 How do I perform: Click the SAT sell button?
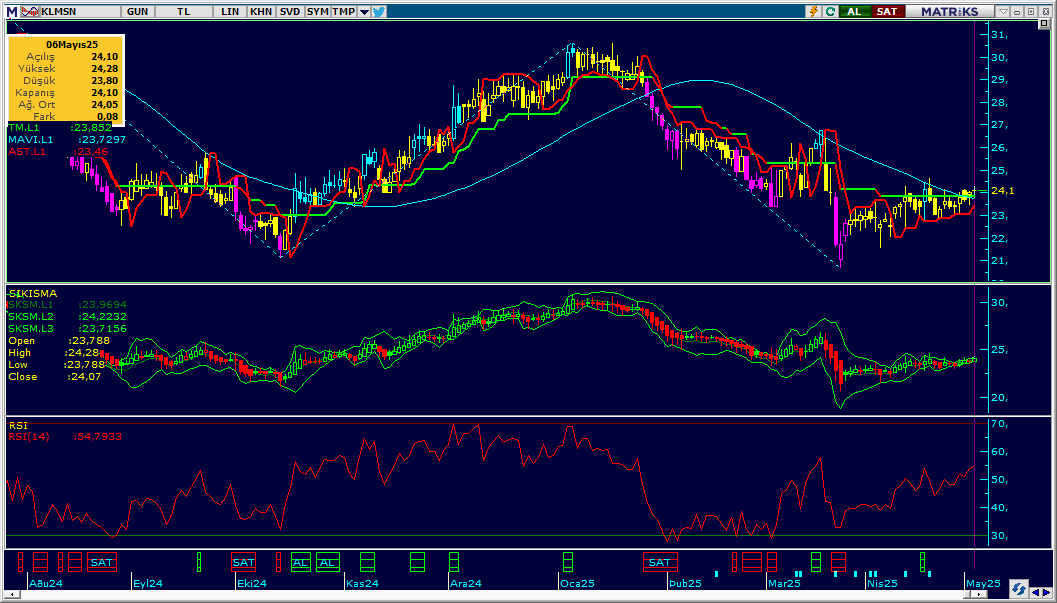point(888,11)
